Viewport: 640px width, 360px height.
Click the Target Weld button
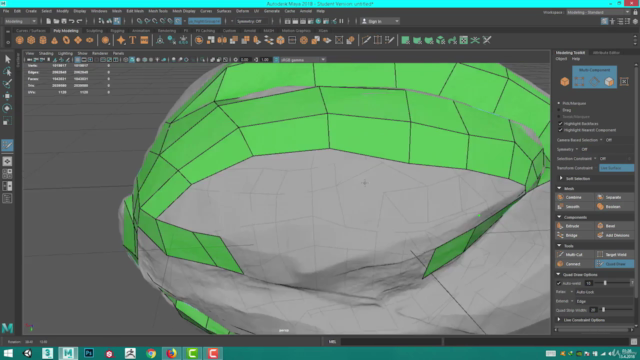click(614, 254)
